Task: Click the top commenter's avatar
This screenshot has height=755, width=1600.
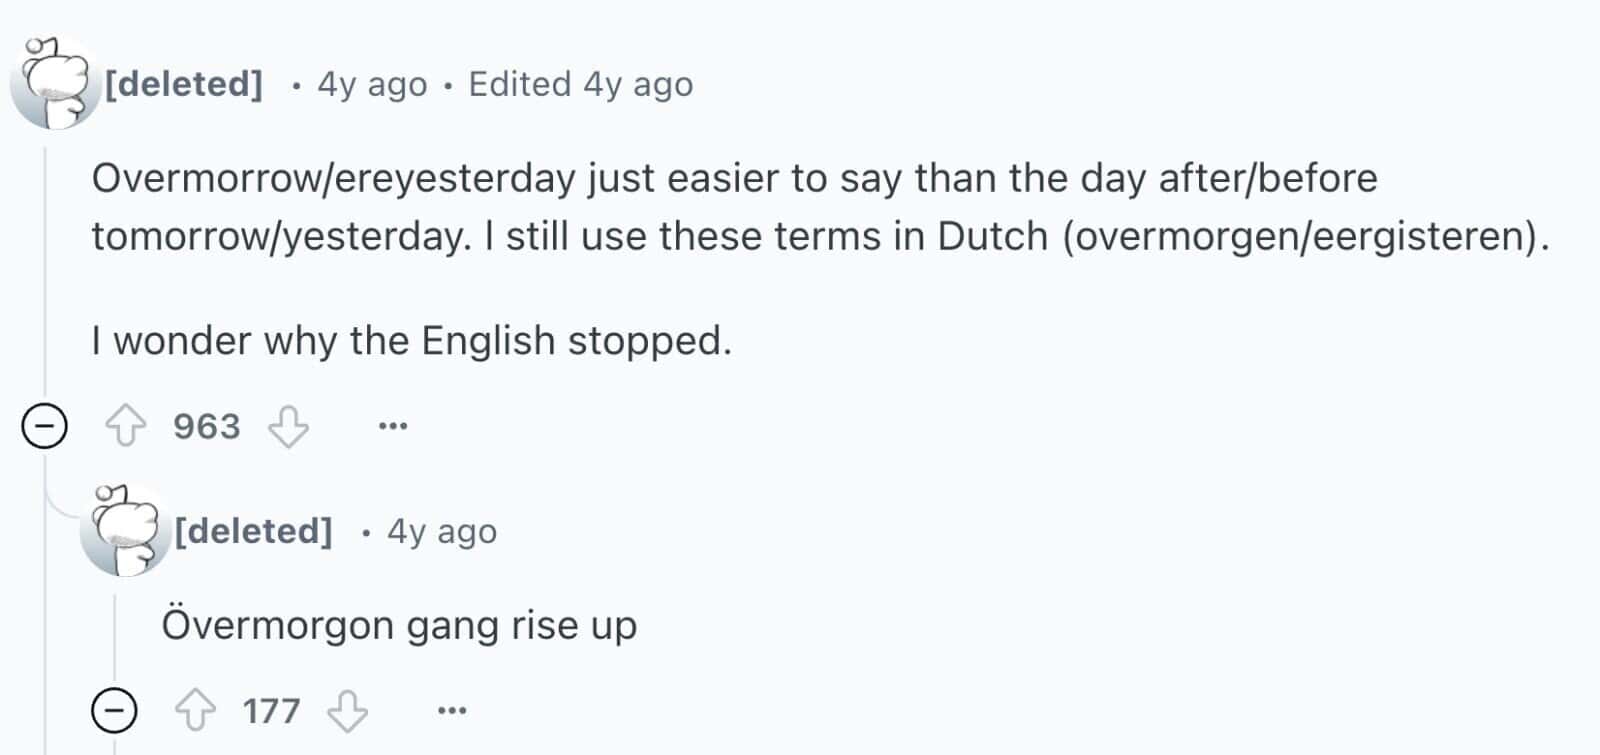Action: (54, 84)
